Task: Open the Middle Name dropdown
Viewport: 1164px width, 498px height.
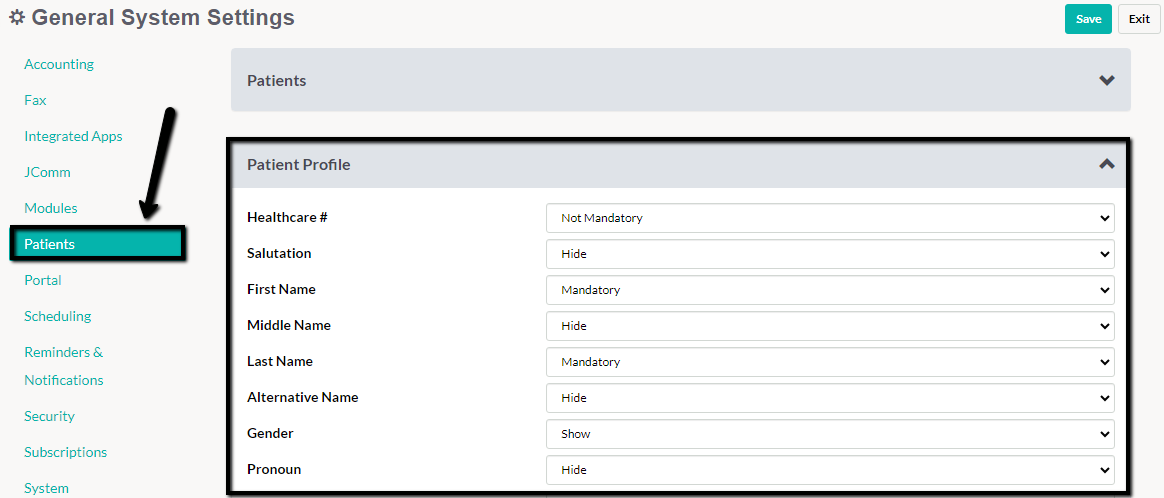Action: tap(830, 326)
